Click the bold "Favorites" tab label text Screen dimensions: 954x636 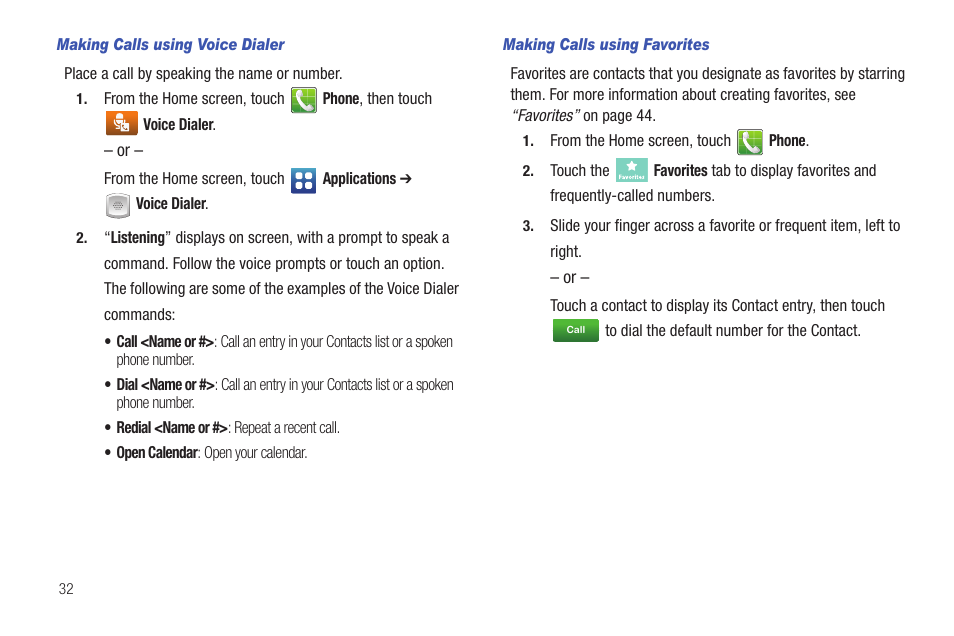680,171
